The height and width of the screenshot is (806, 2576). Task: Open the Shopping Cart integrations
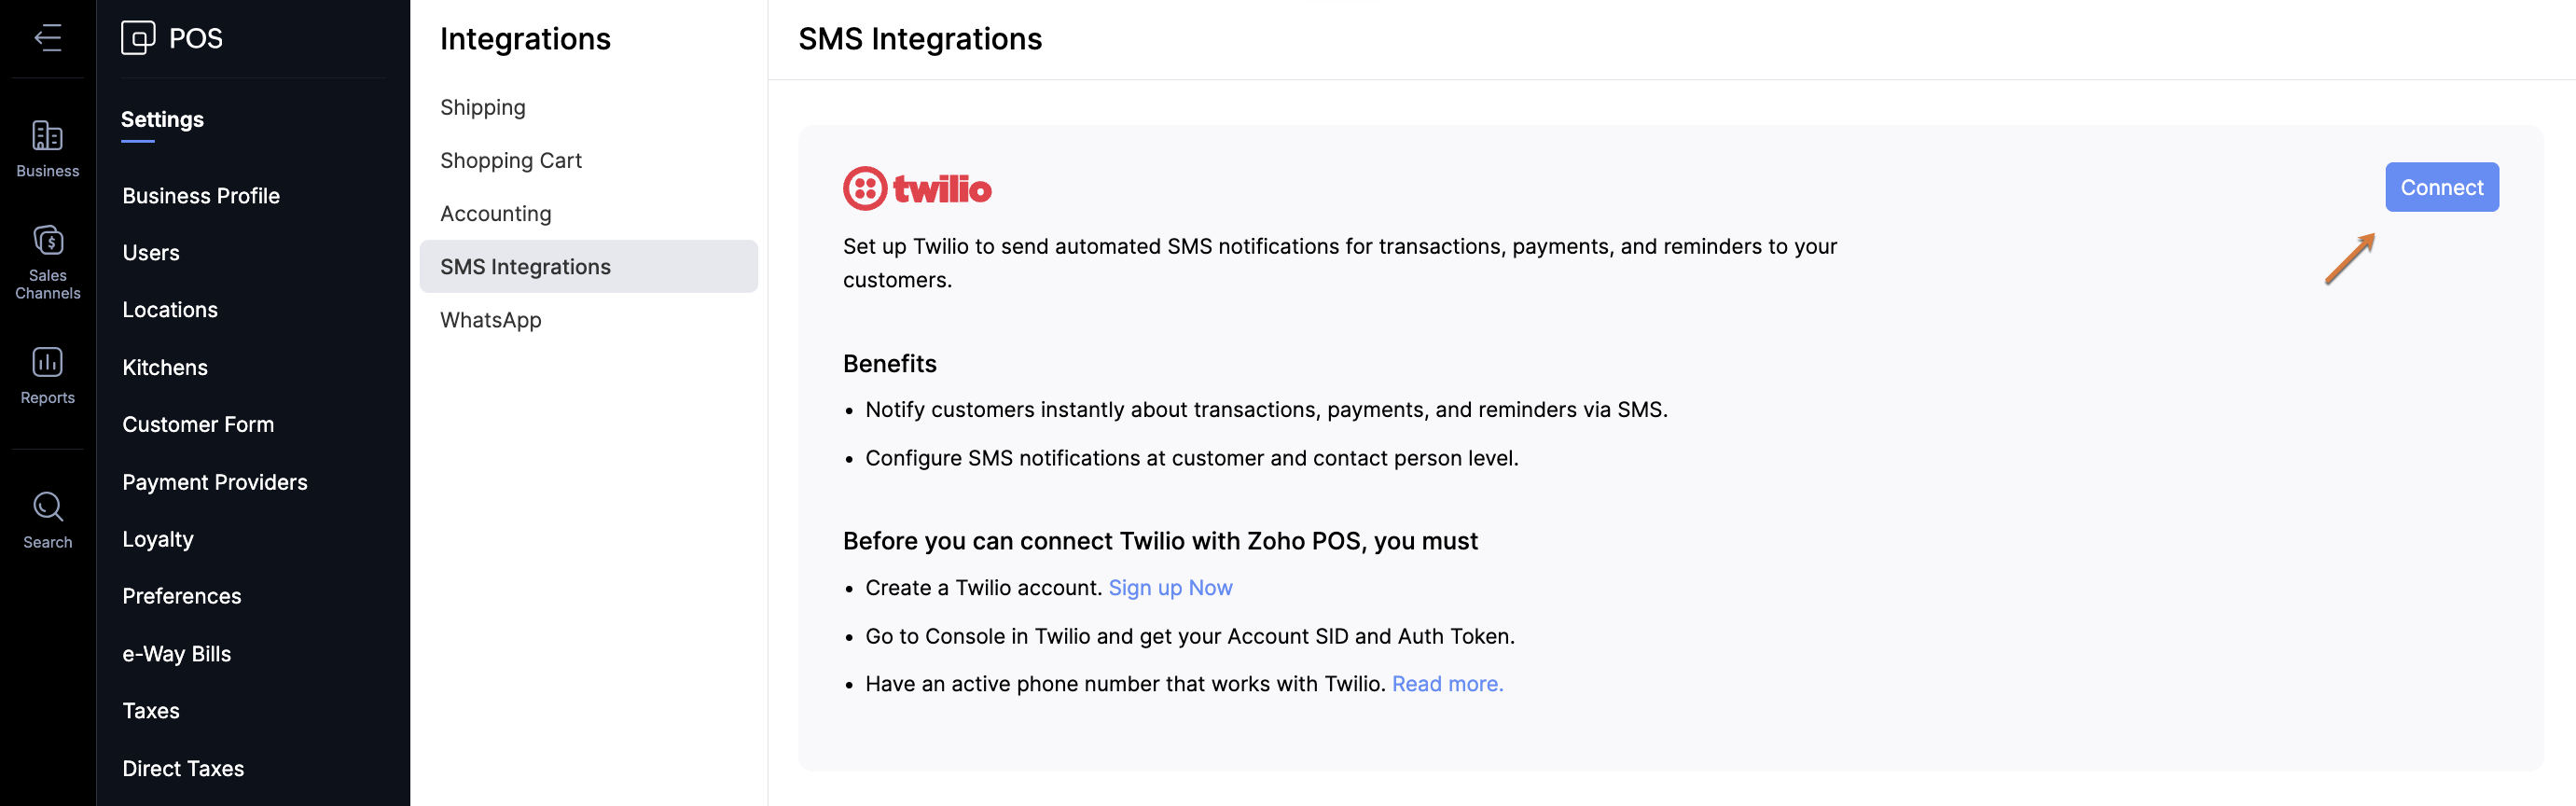510,160
